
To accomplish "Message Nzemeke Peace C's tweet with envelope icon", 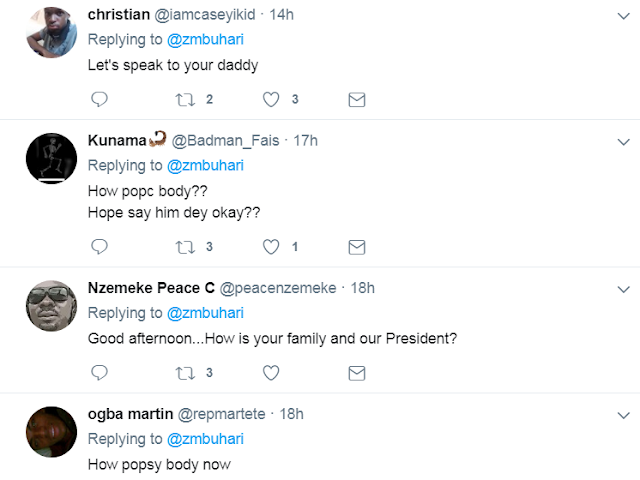I will point(356,373).
